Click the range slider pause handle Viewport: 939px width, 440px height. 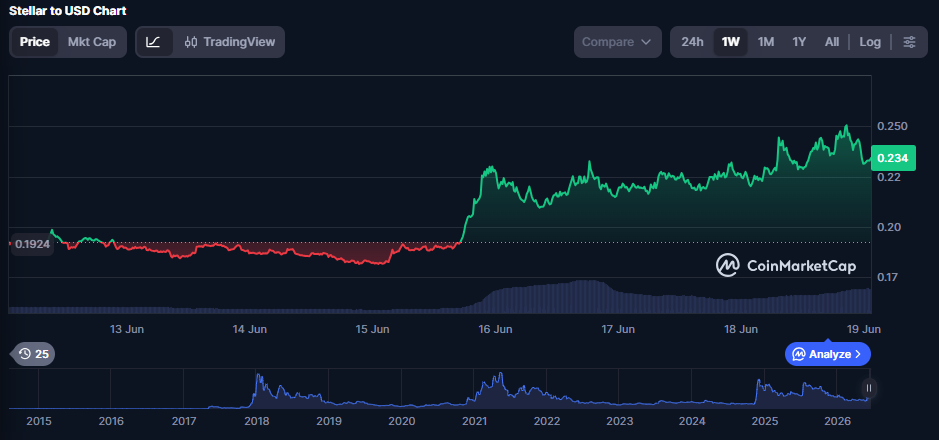tap(869, 388)
